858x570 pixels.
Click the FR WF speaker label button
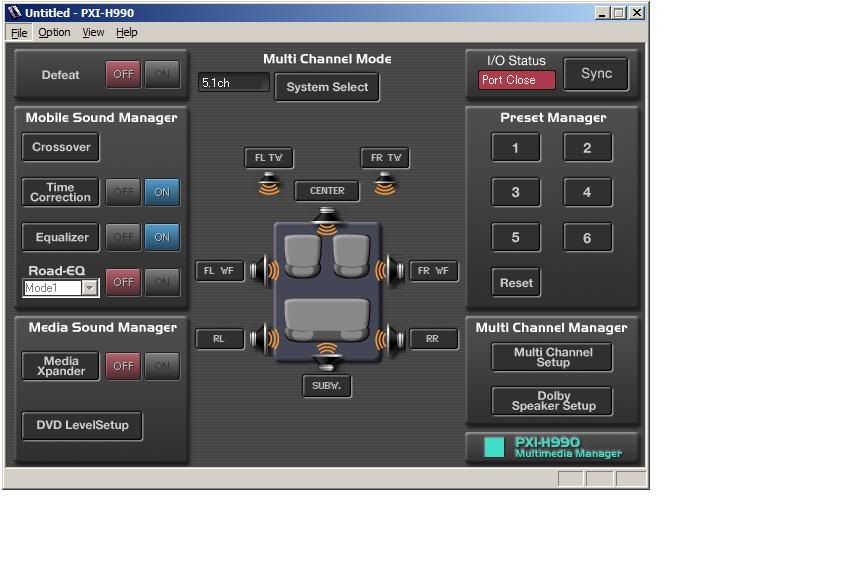tap(434, 271)
